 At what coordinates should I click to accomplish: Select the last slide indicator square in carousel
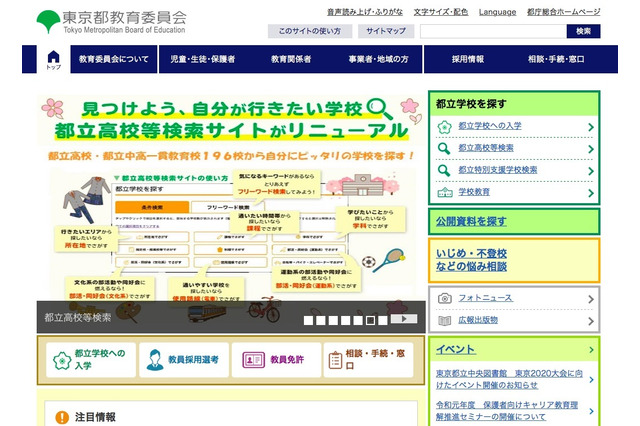pos(384,320)
